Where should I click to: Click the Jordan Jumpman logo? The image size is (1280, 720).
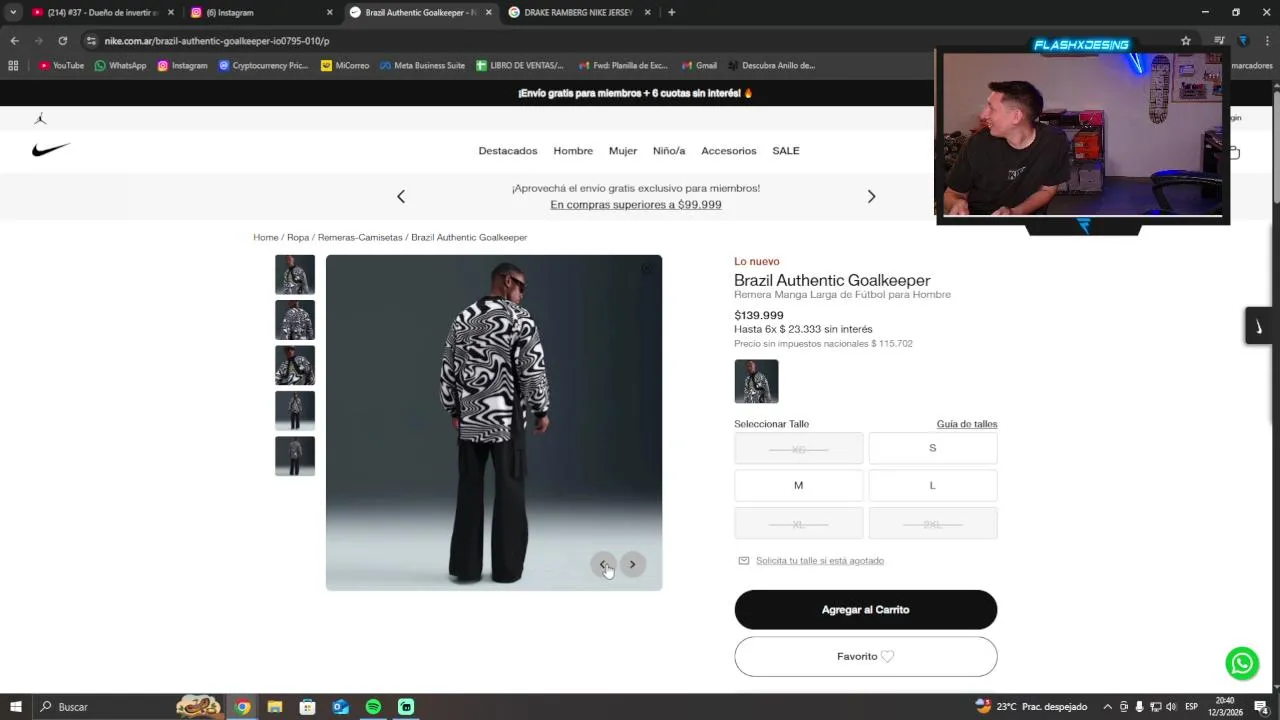[40, 118]
